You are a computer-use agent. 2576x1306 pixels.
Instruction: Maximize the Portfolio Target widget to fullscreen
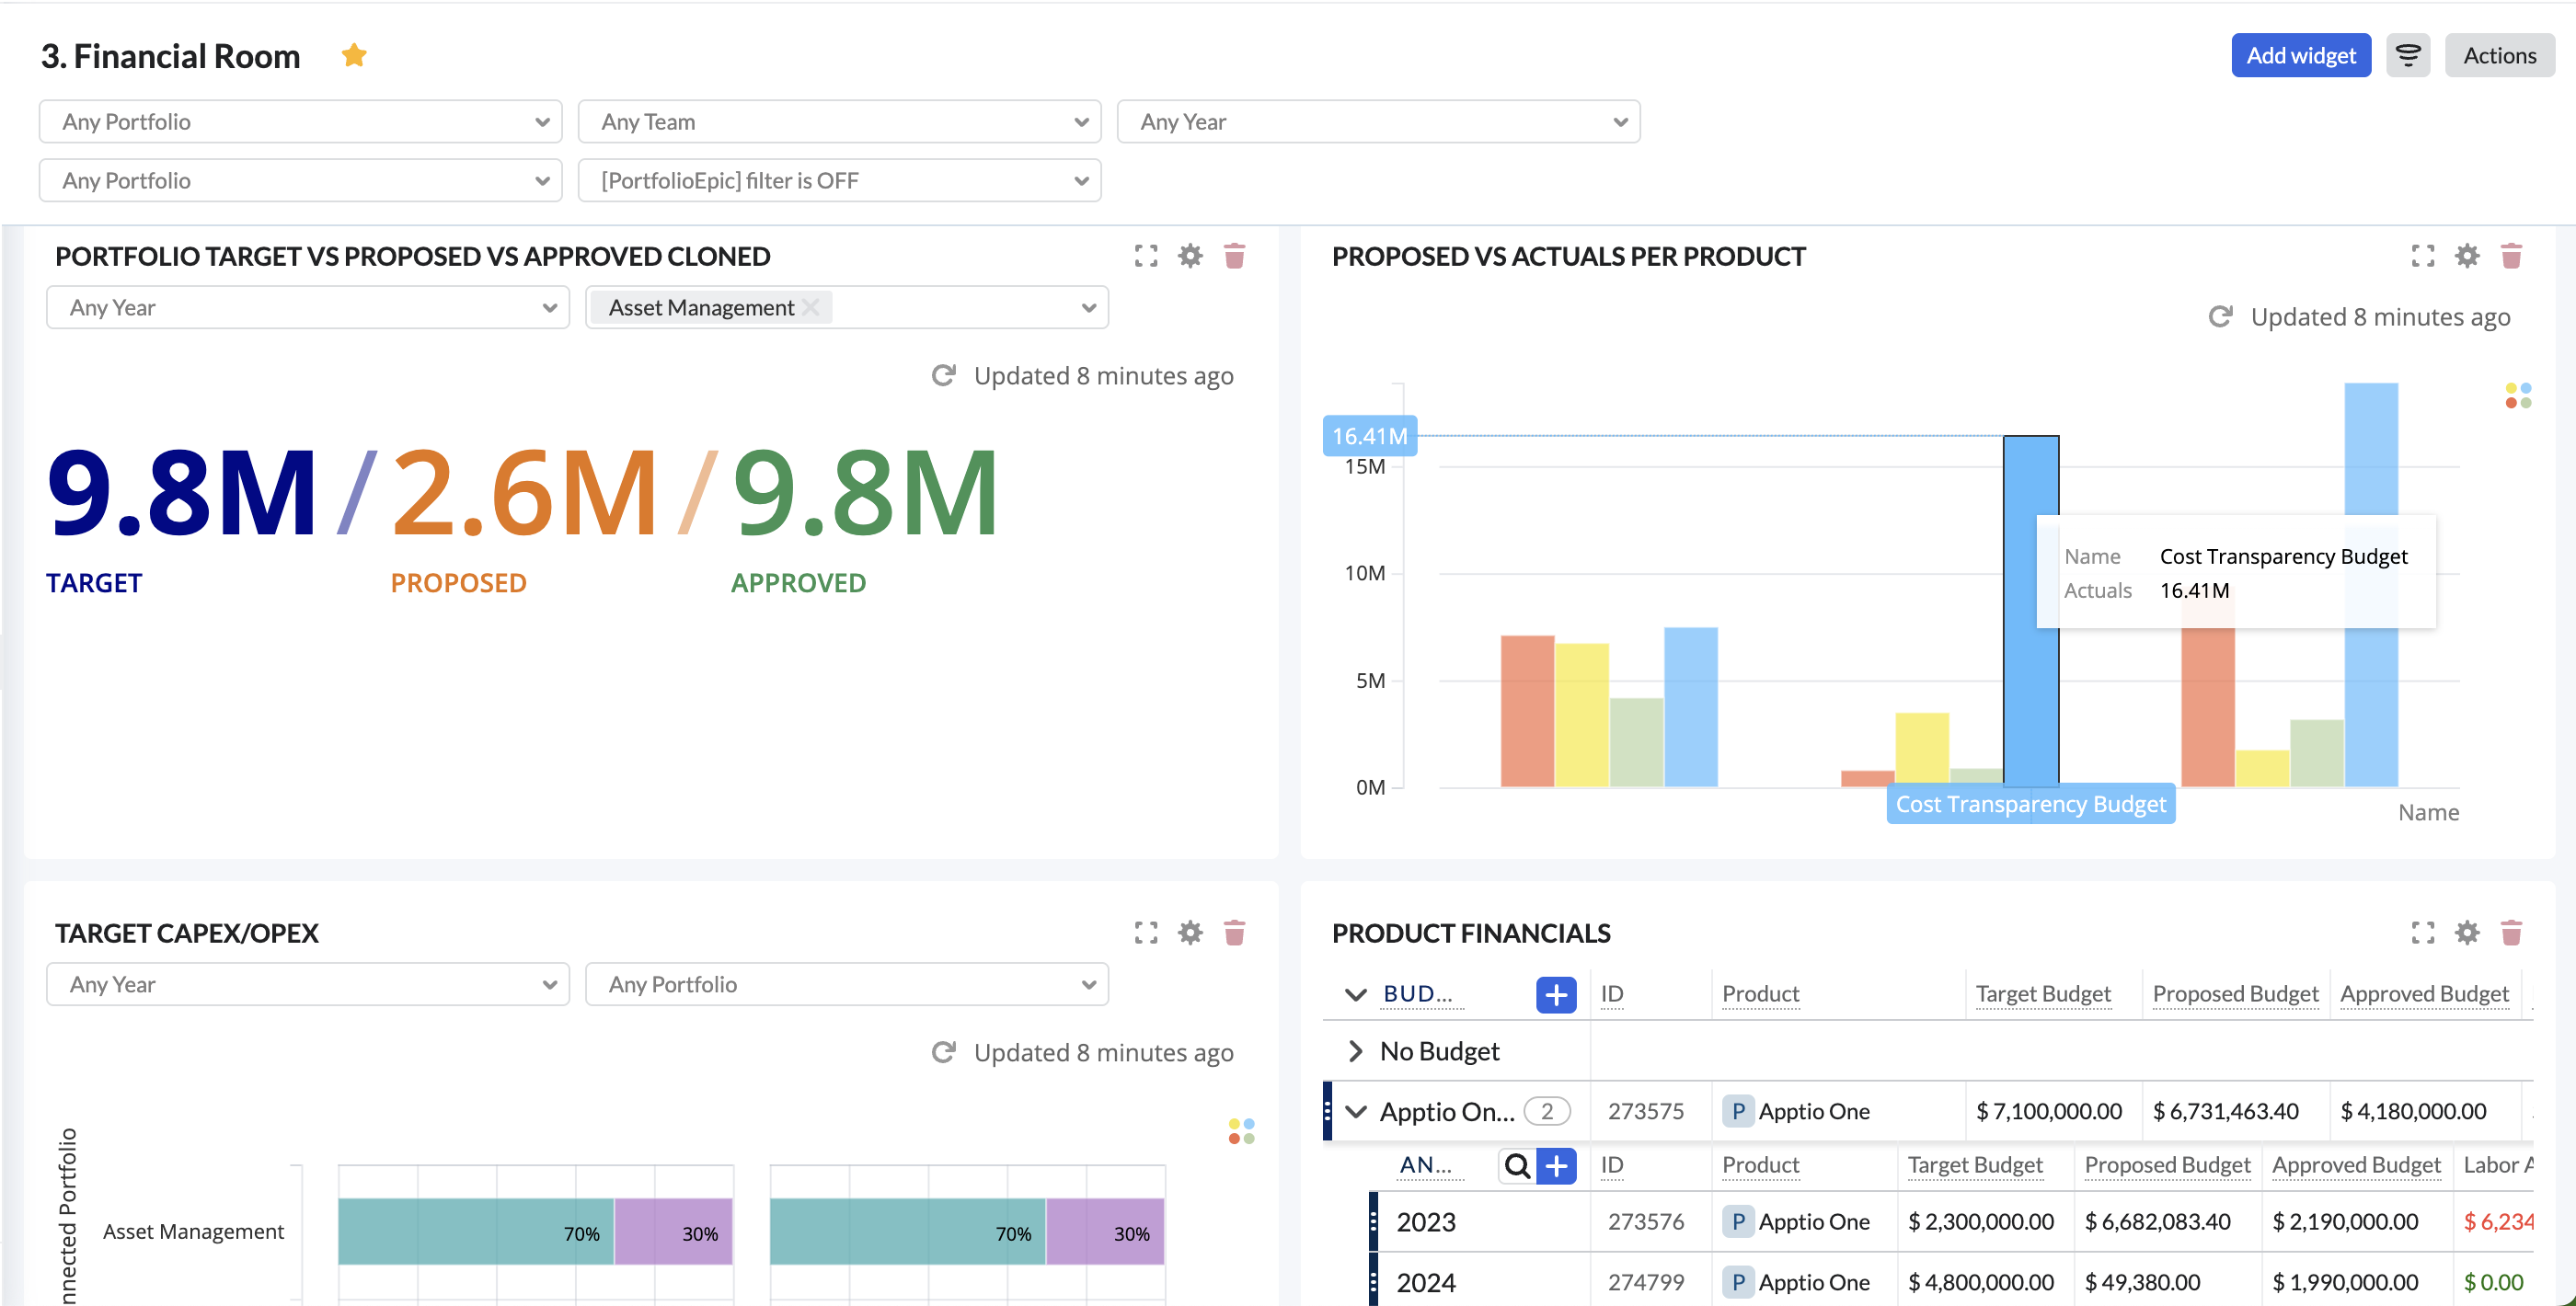(x=1146, y=256)
